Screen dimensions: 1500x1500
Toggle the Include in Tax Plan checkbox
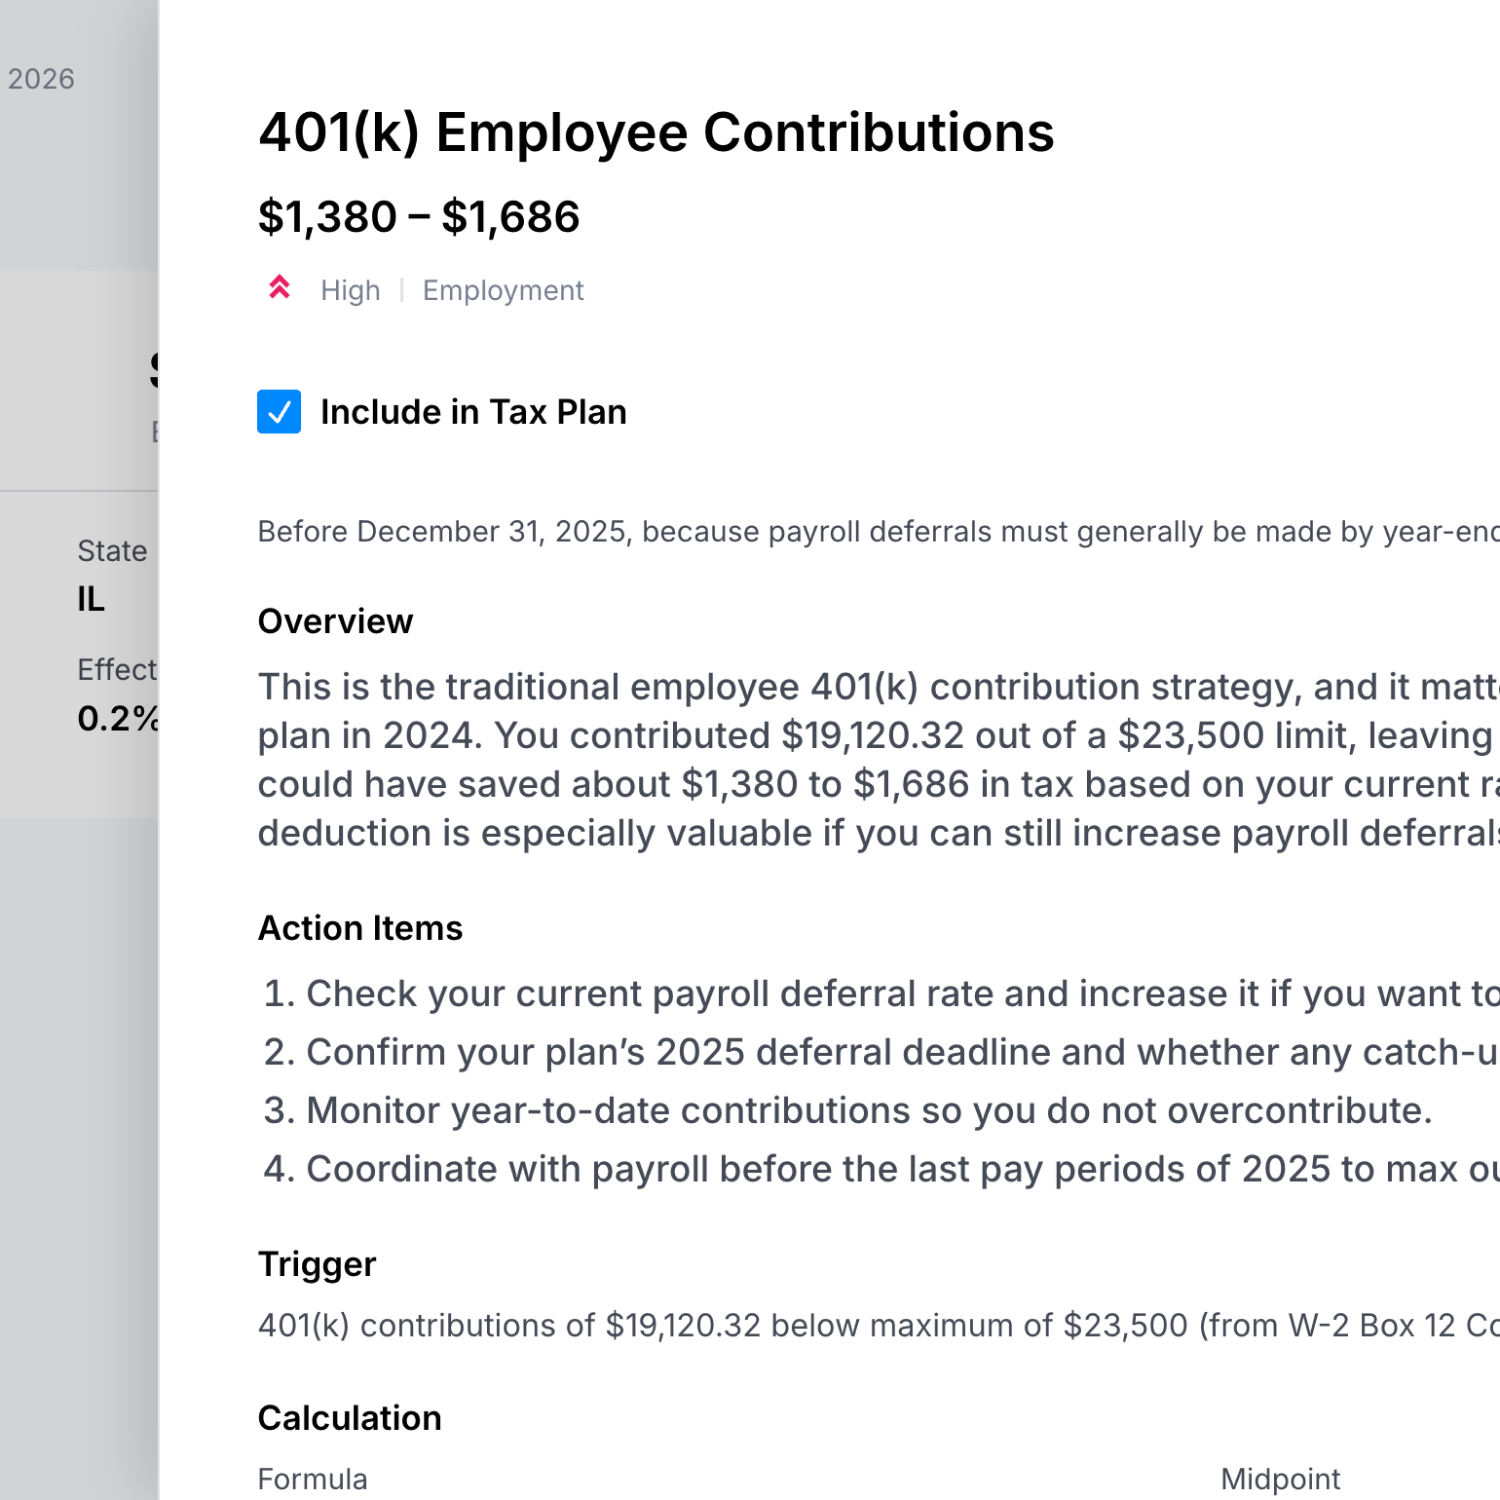[279, 412]
